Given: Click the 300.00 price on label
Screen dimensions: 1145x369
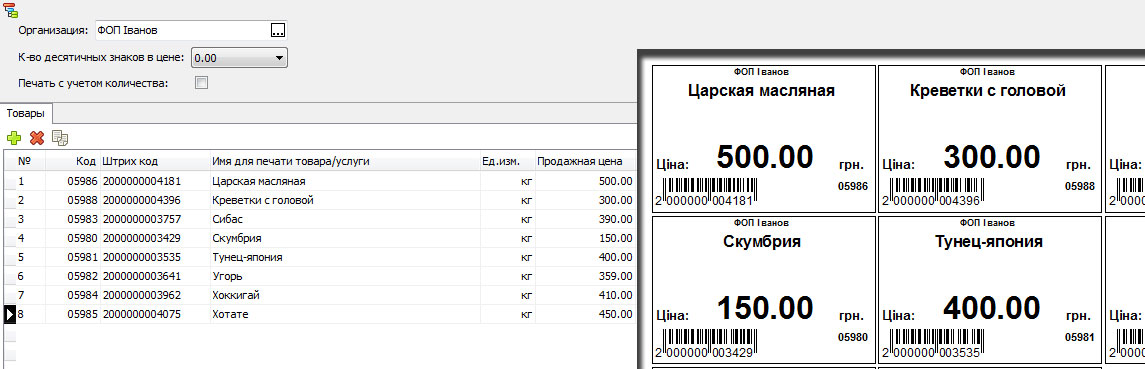Looking at the screenshot, I should (x=992, y=156).
